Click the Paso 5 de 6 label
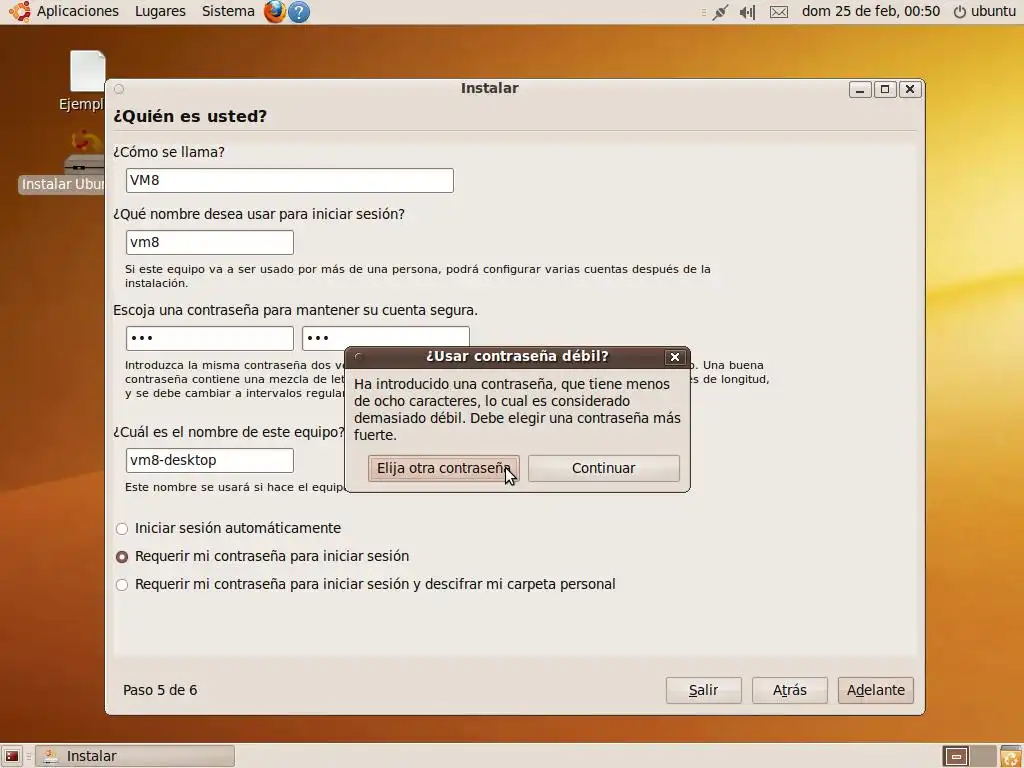 pyautogui.click(x=160, y=690)
